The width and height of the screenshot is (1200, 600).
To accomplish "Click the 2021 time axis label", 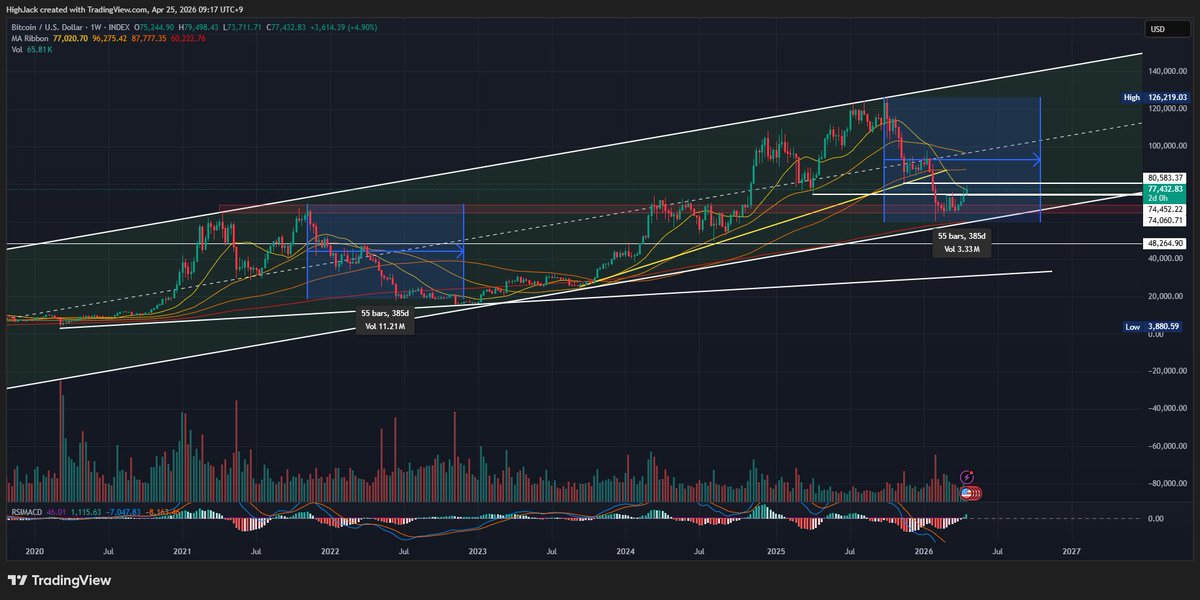I will (x=183, y=551).
